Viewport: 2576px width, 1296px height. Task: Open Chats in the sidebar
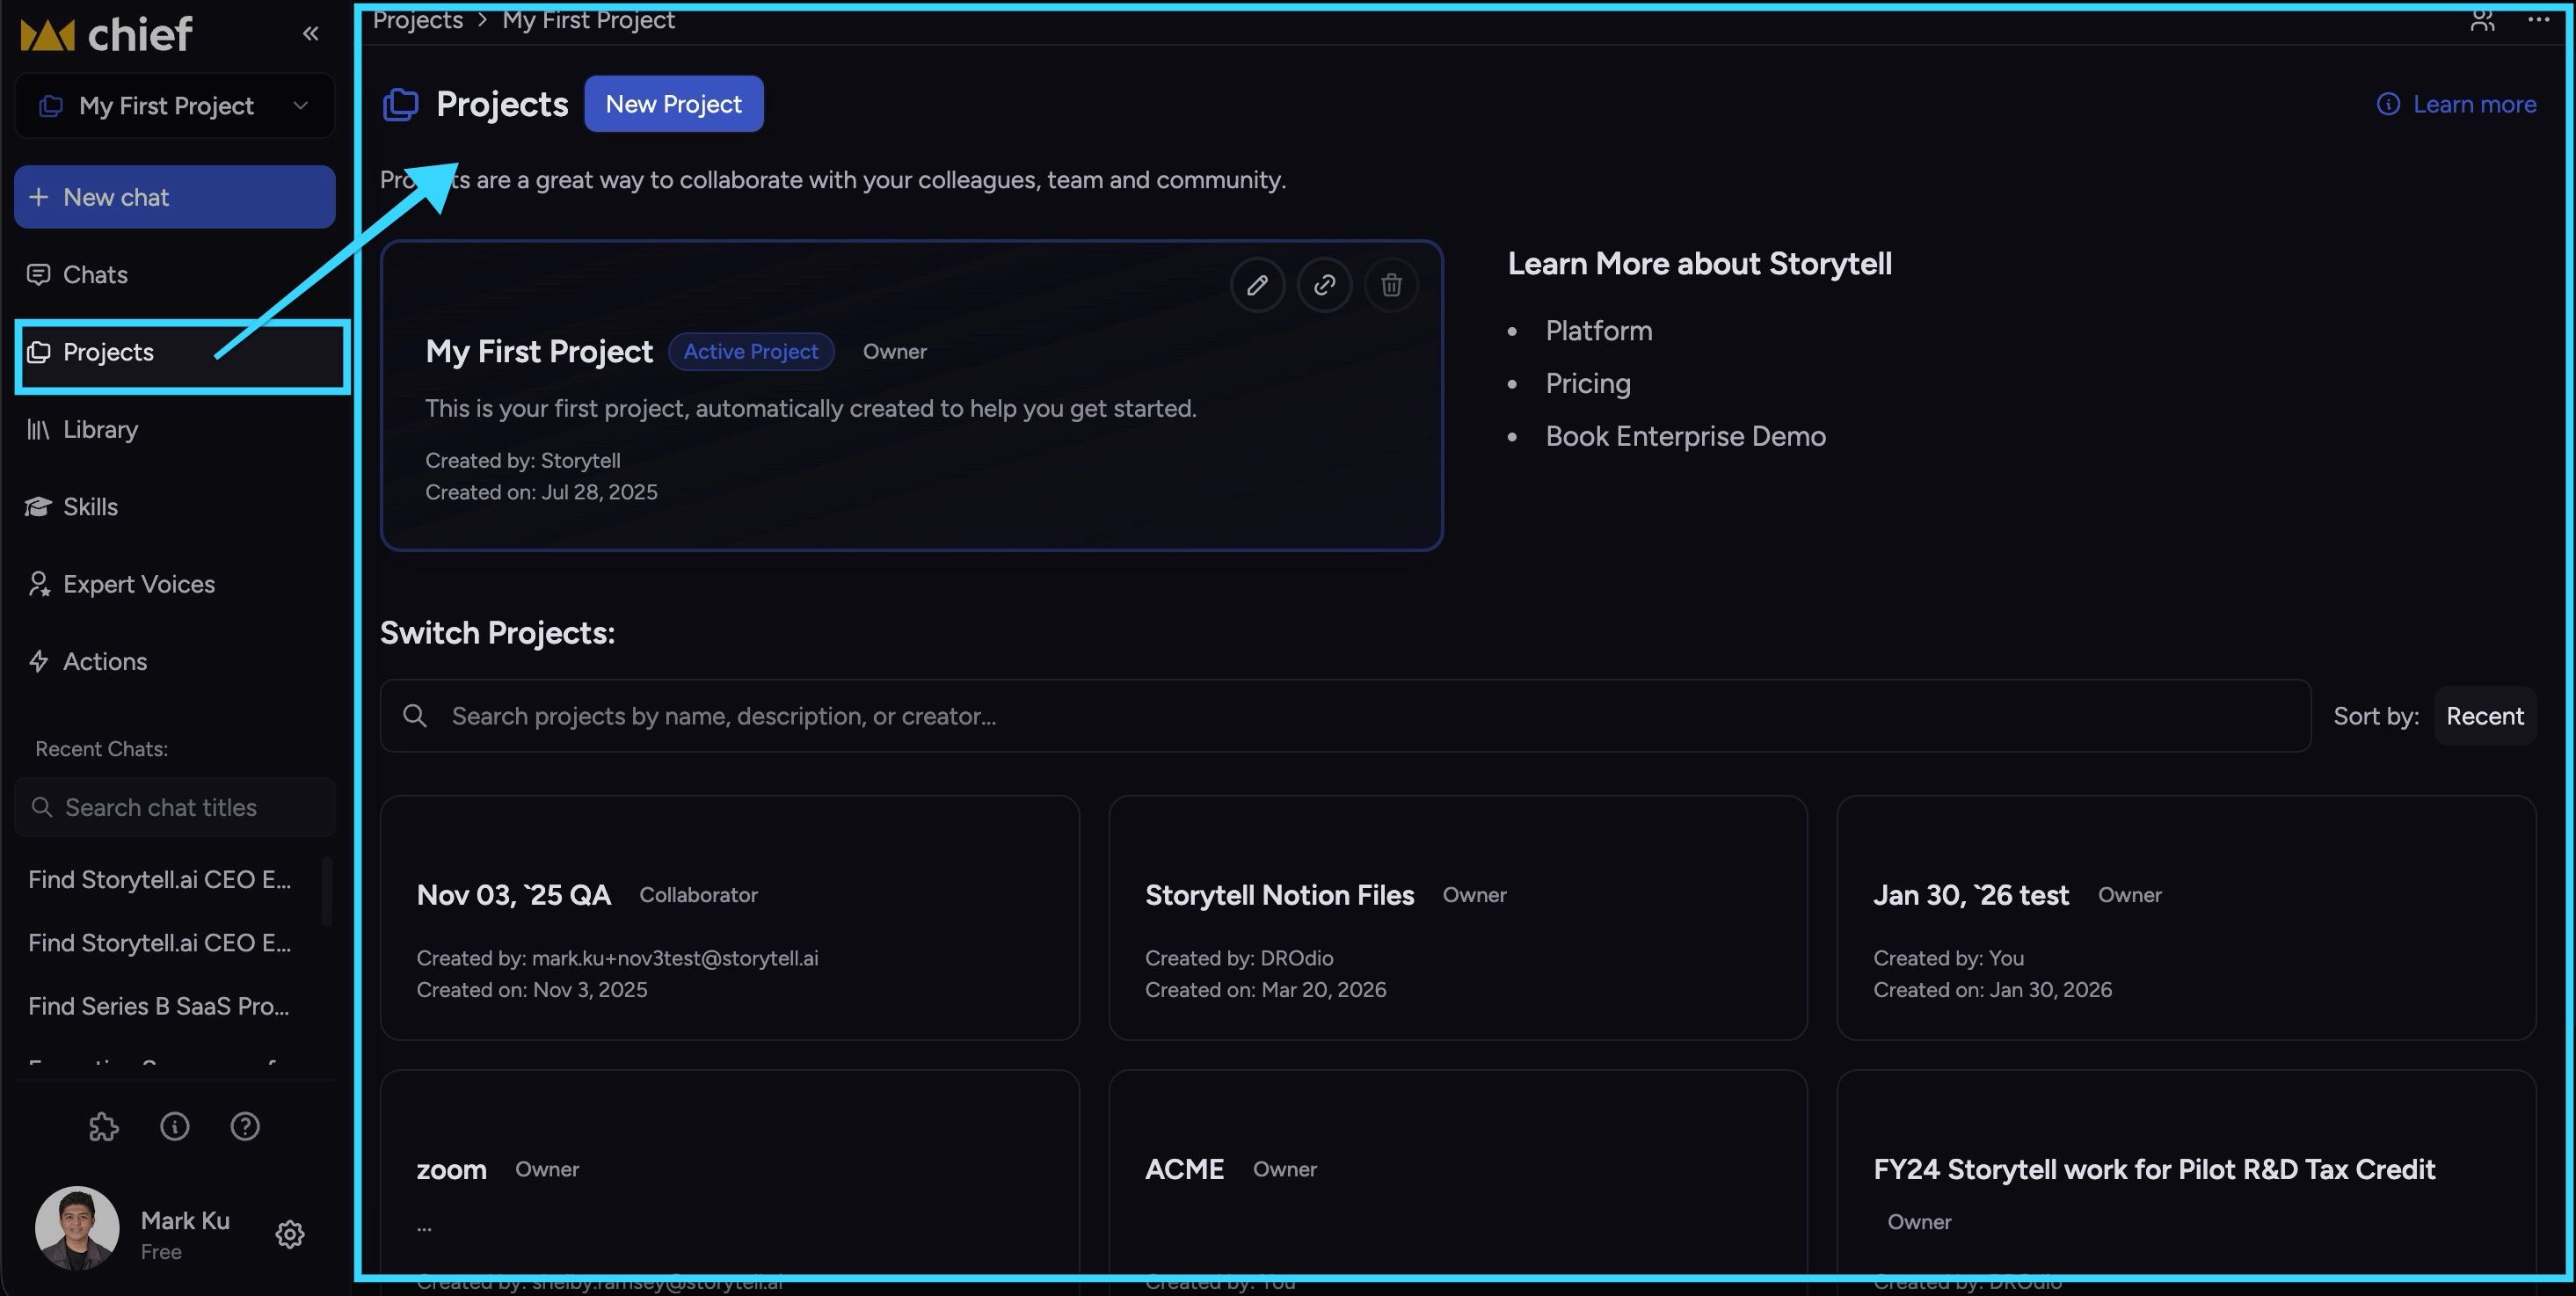pyautogui.click(x=175, y=275)
